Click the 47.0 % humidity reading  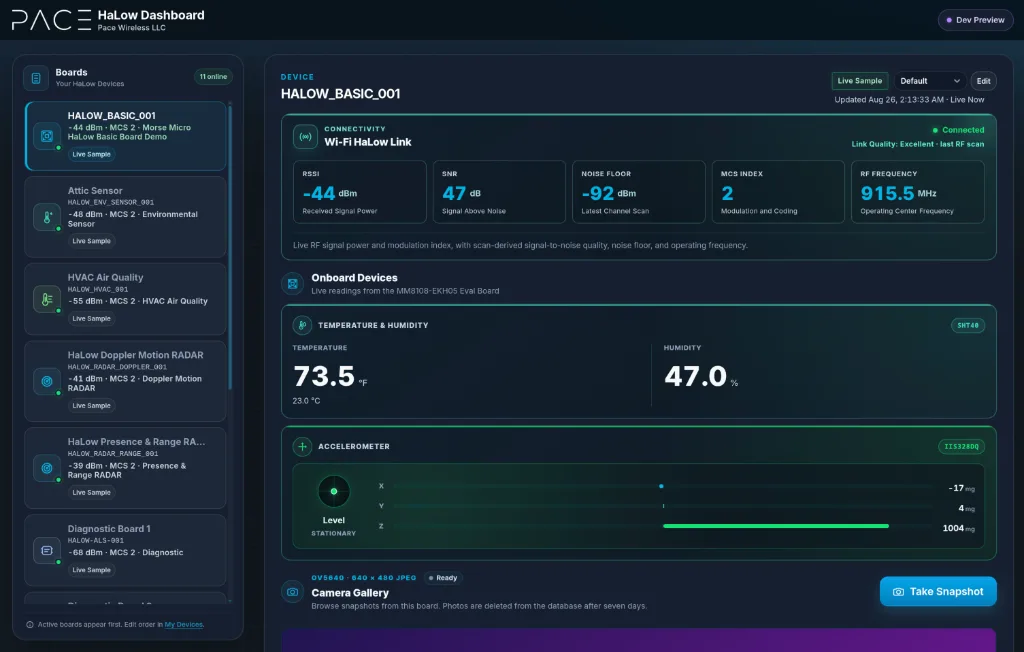701,377
